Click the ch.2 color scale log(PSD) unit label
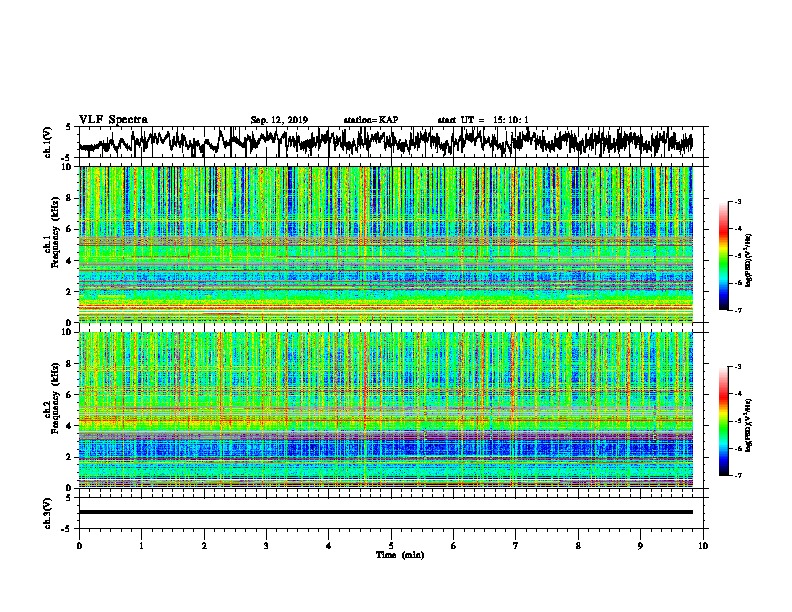 (749, 425)
